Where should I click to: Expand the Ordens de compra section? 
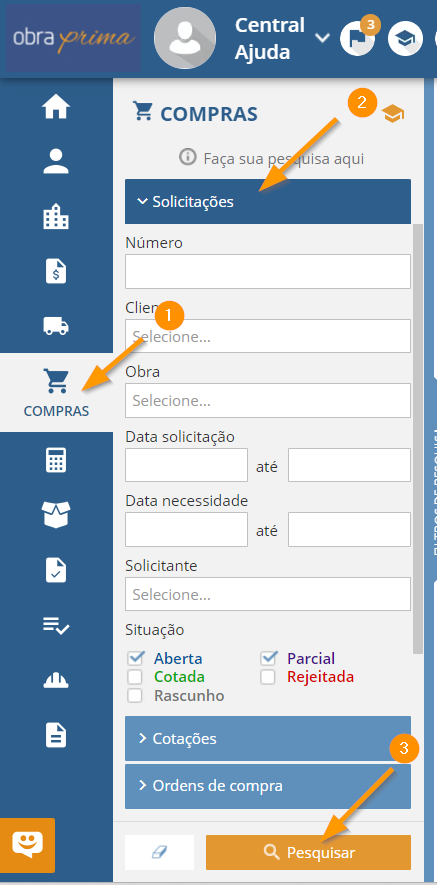[268, 786]
